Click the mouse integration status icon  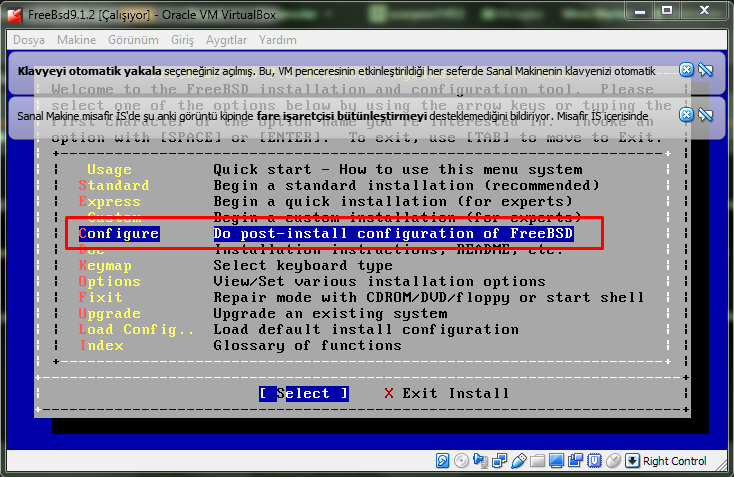click(x=613, y=461)
